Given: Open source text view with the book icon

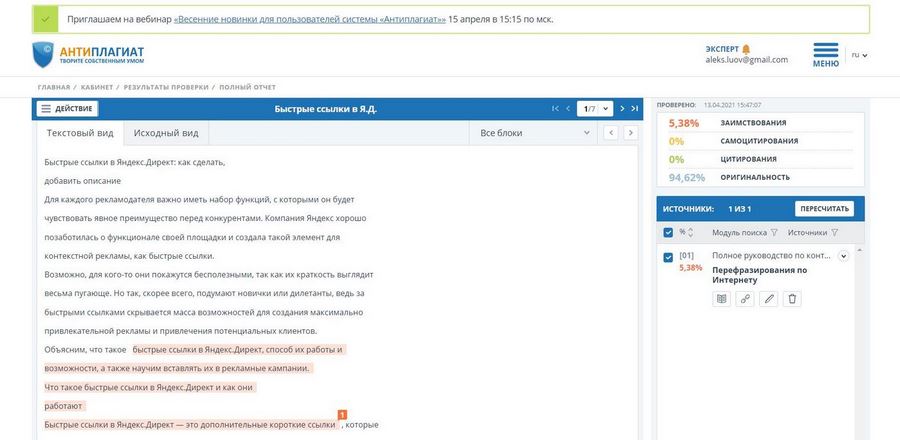Looking at the screenshot, I should click(721, 299).
